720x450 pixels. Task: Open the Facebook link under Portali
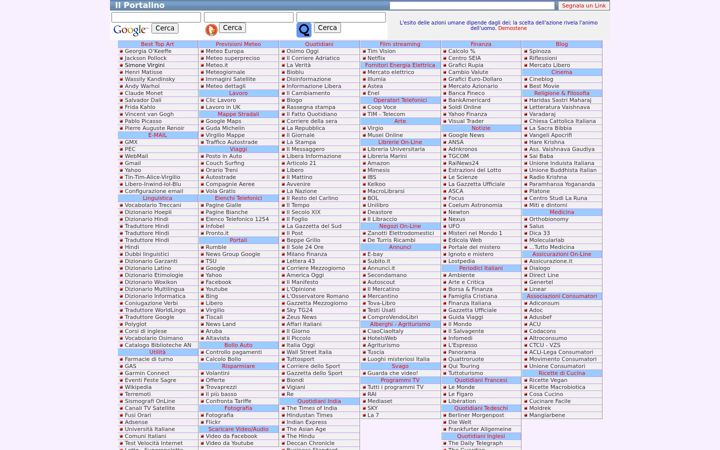point(218,282)
